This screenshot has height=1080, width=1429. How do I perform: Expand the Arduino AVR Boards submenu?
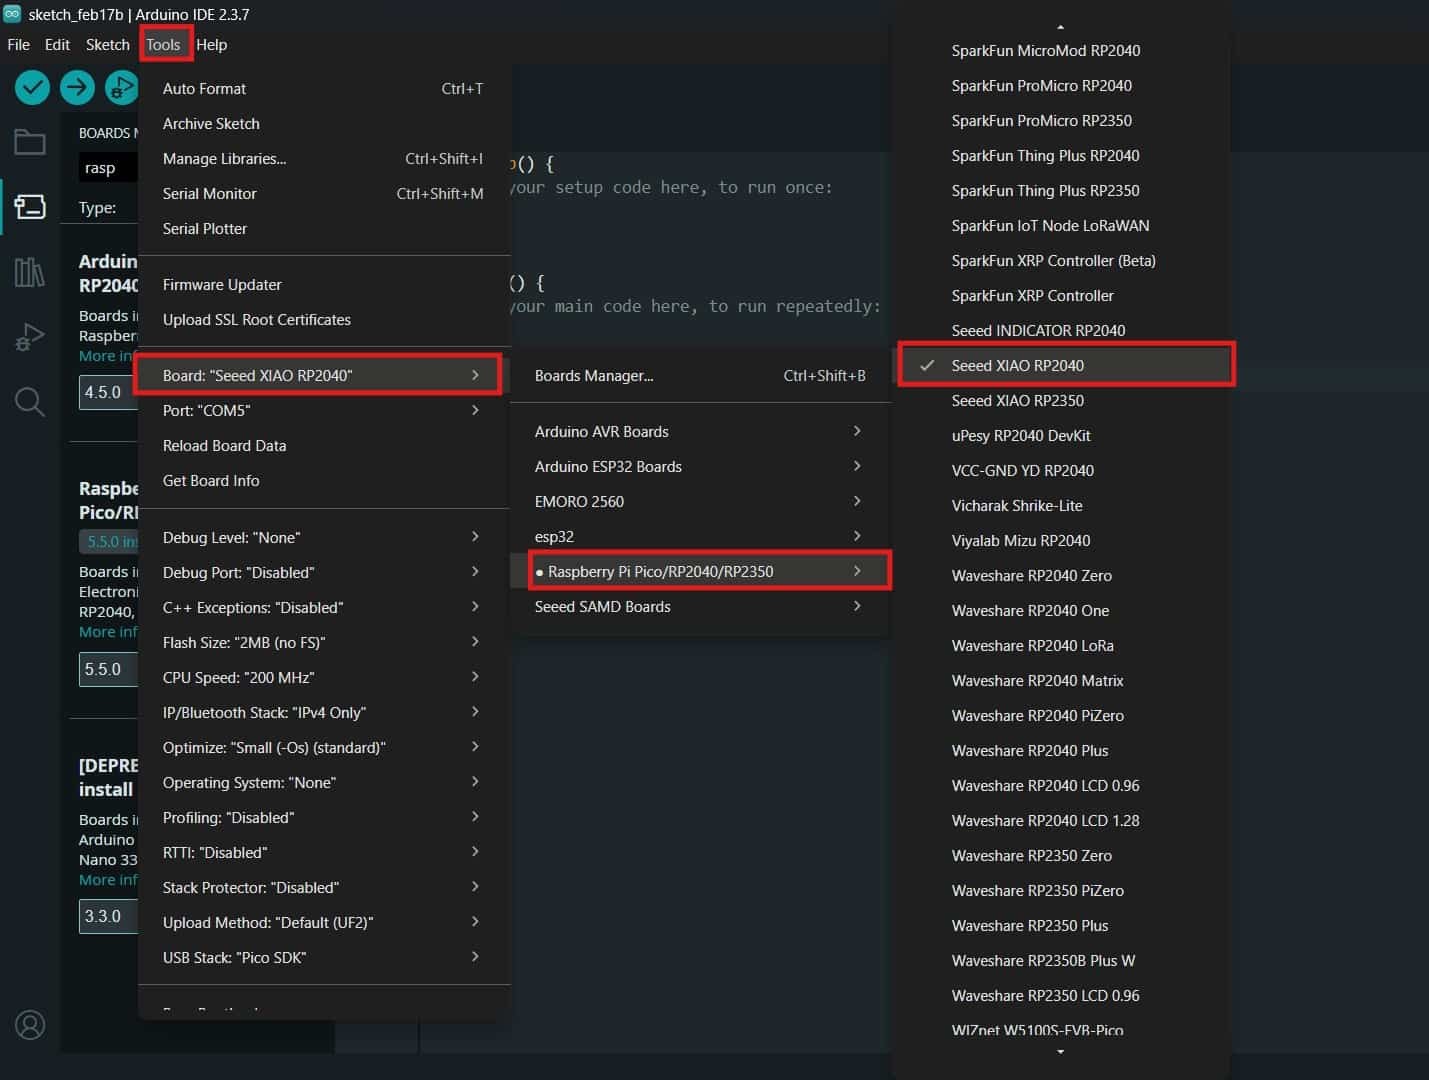(698, 431)
